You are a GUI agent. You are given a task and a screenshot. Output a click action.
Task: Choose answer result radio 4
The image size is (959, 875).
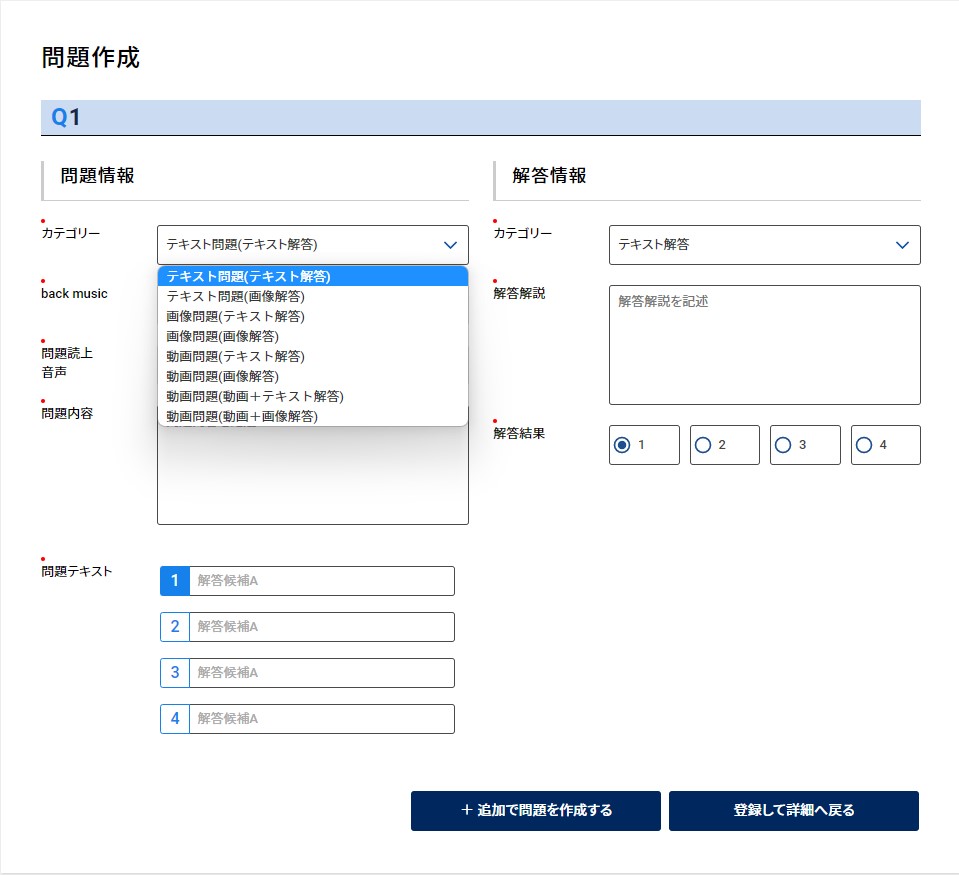pos(864,445)
